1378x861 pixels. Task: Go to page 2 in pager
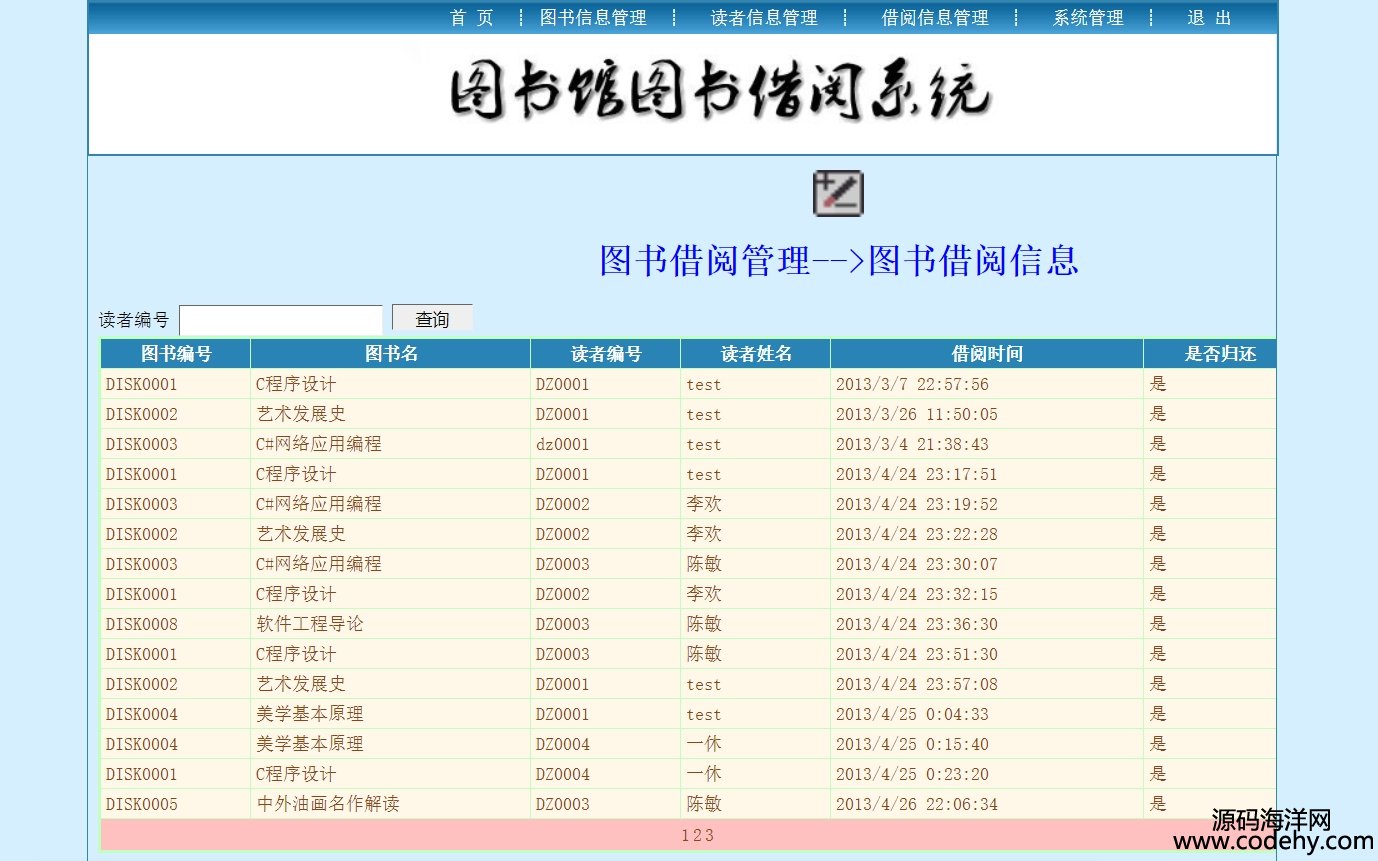click(x=698, y=835)
